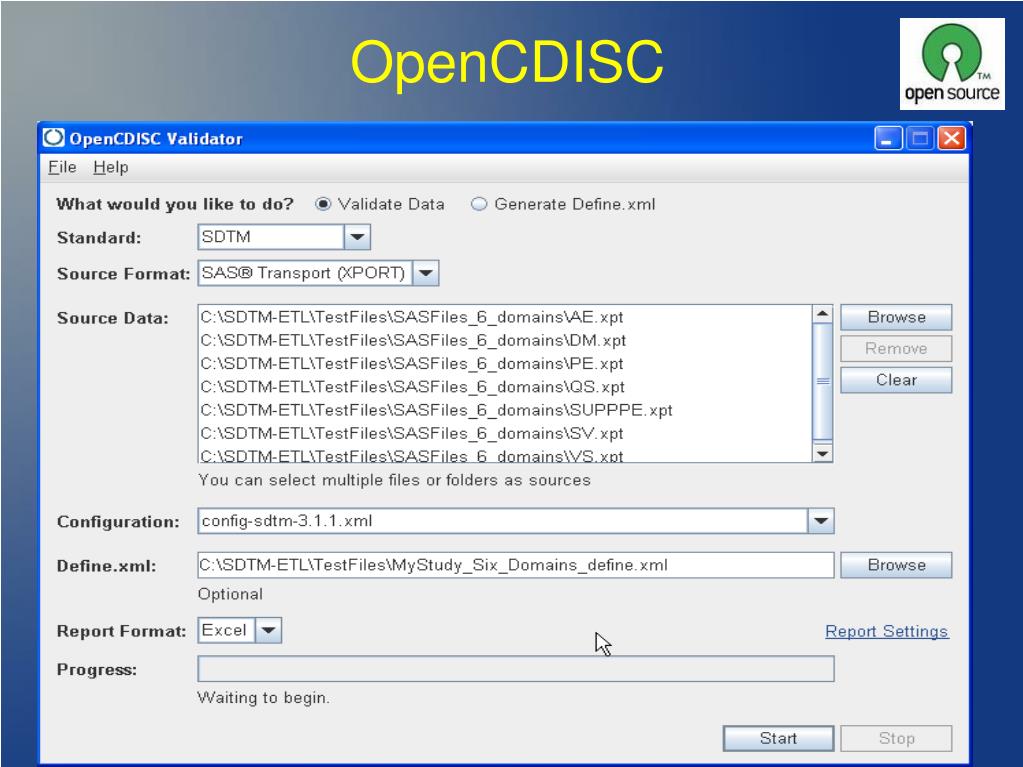Click the OpenCDISC slide title
The height and width of the screenshot is (767, 1023).
(x=507, y=62)
